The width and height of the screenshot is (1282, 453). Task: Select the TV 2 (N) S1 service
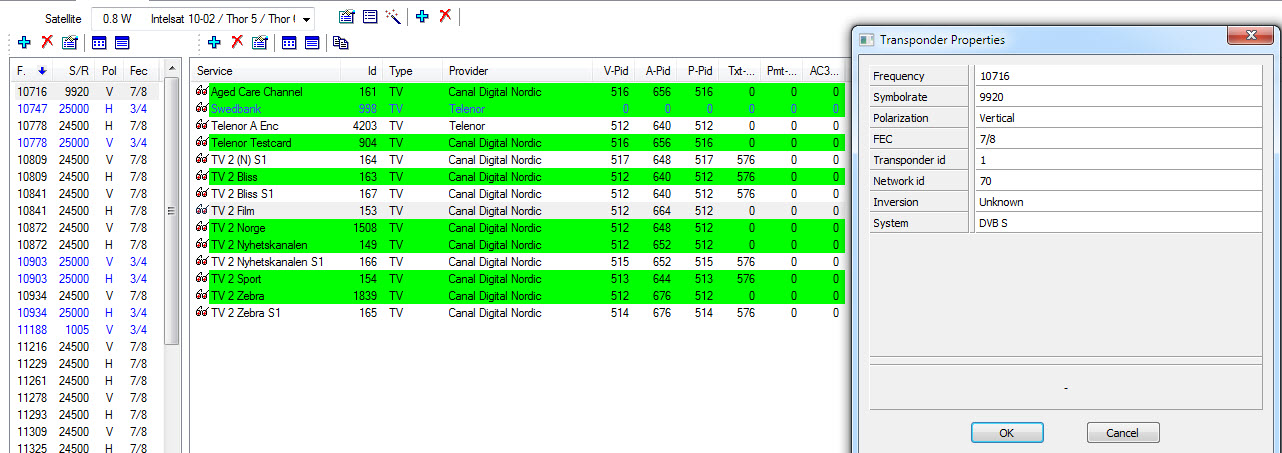pos(520,160)
